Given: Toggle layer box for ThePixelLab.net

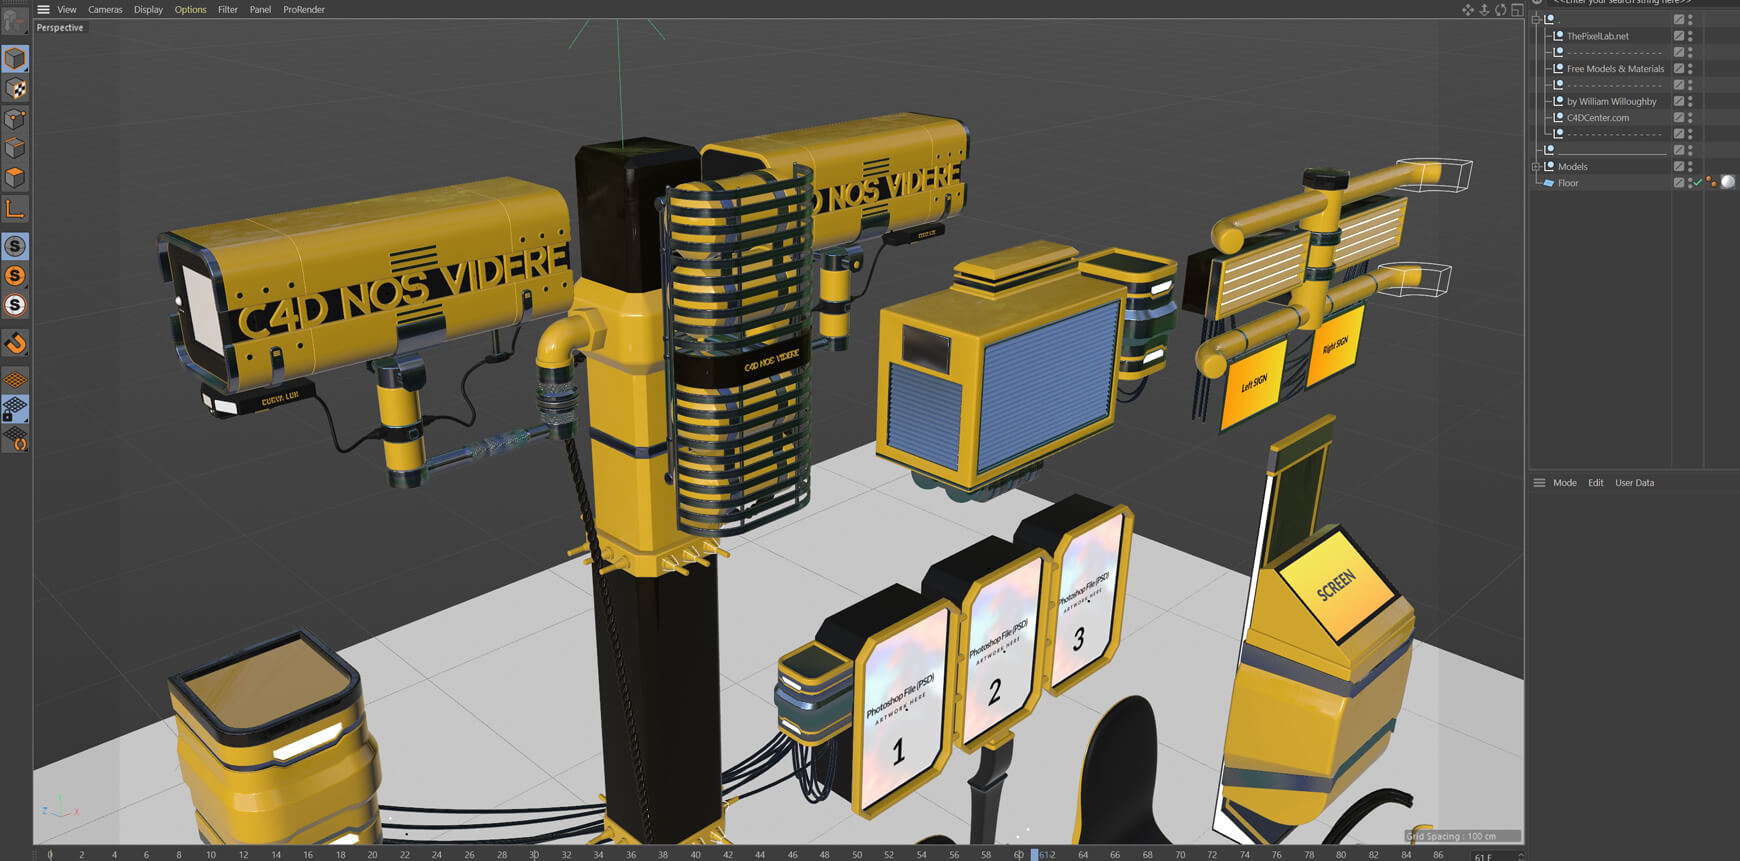Looking at the screenshot, I should (x=1679, y=36).
